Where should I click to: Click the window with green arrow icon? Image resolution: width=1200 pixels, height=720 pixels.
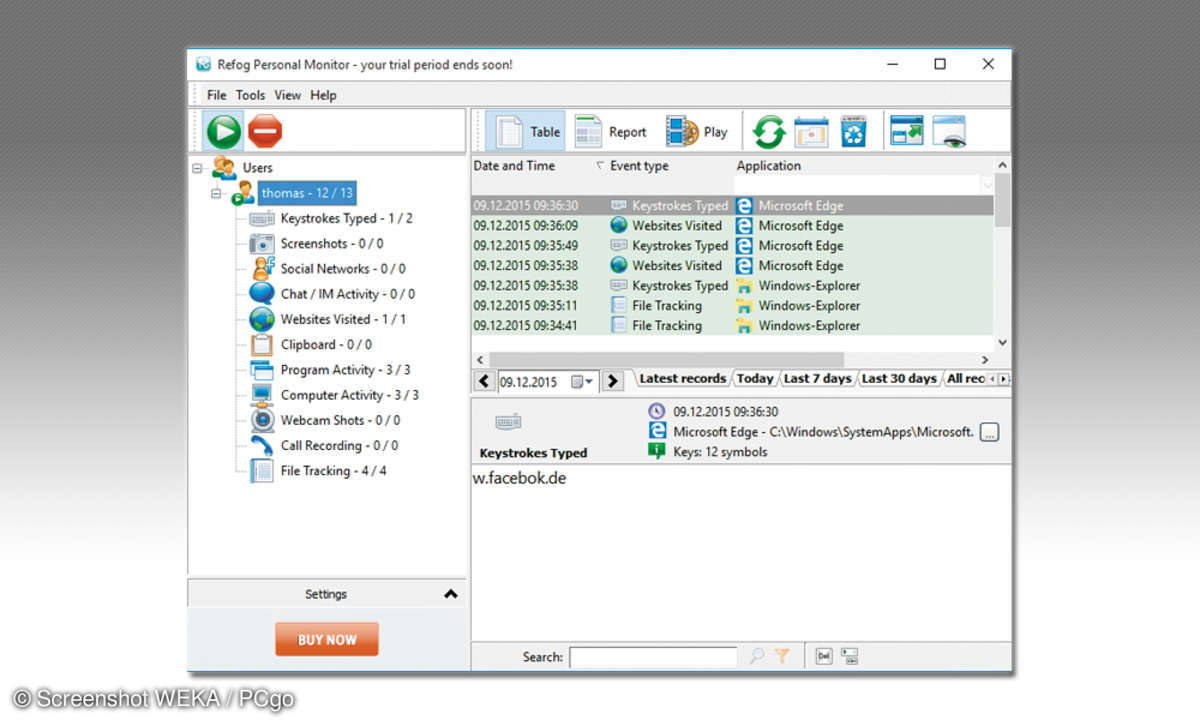click(x=907, y=131)
